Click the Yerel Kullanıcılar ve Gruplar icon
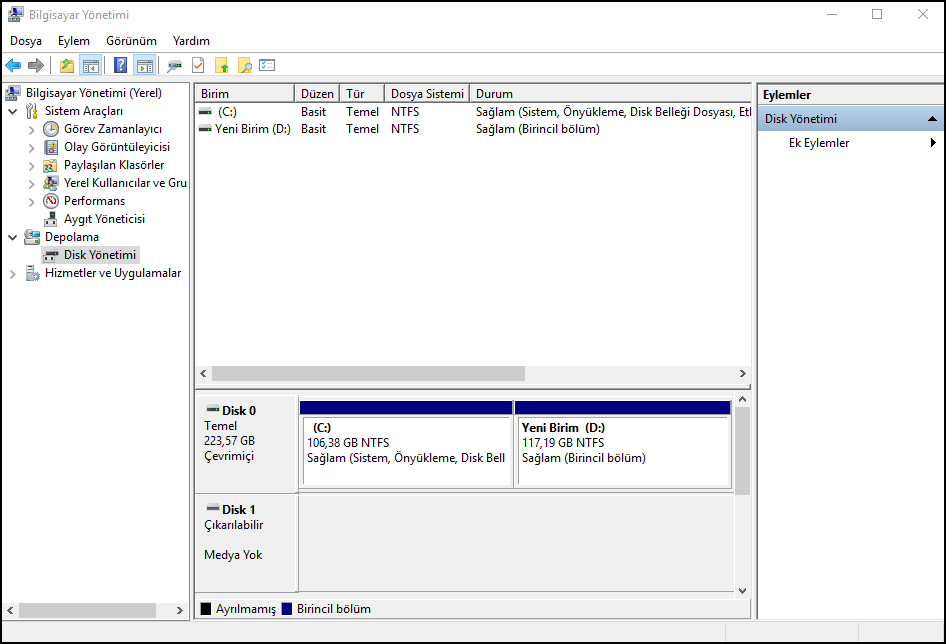Viewport: 946px width, 644px height. pyautogui.click(x=51, y=183)
